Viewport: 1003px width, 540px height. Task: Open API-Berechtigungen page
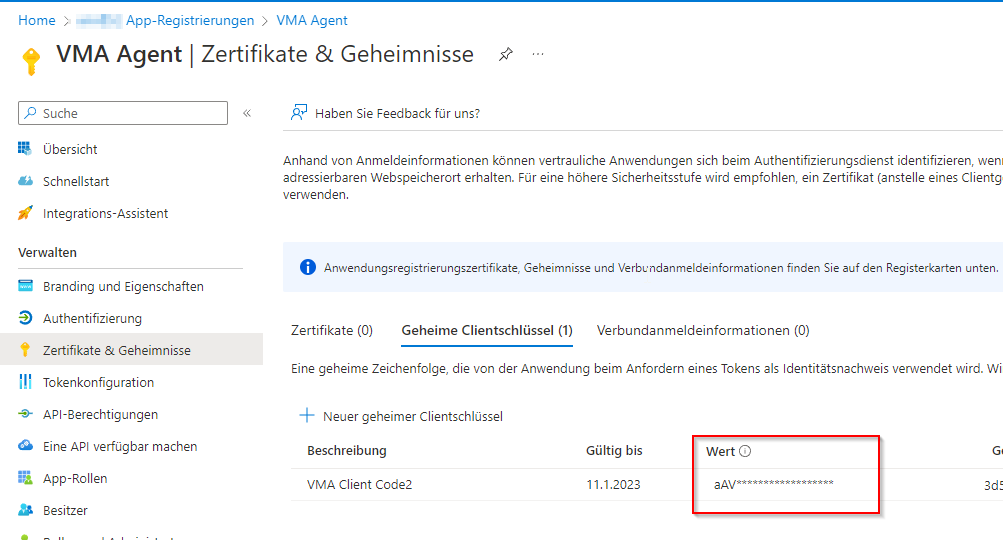100,415
